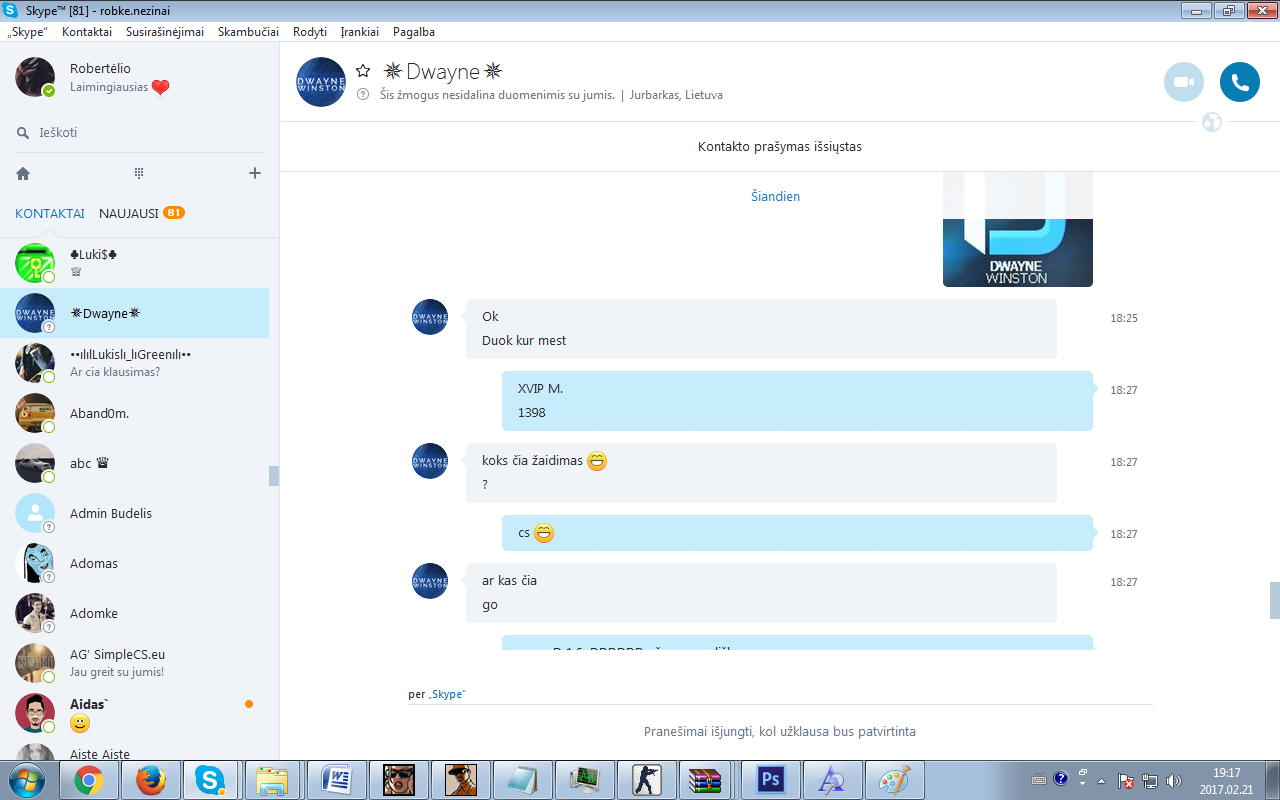Screen dimensions: 1280x800
Task: Open the dial pad icon
Action: click(x=139, y=173)
